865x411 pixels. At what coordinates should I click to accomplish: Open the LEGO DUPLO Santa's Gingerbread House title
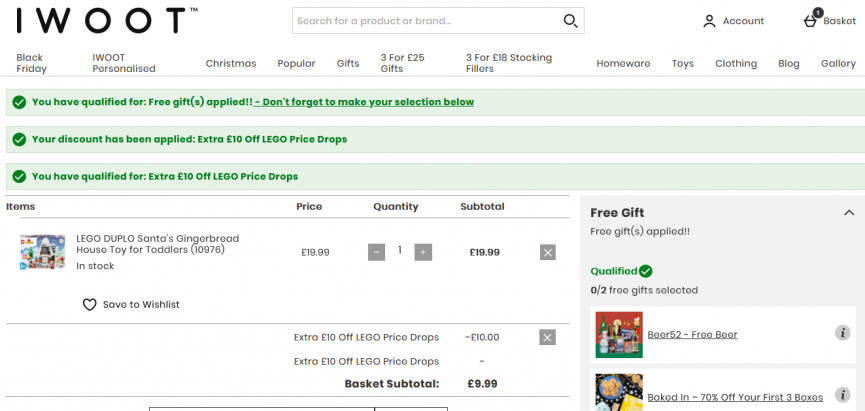[x=158, y=244]
